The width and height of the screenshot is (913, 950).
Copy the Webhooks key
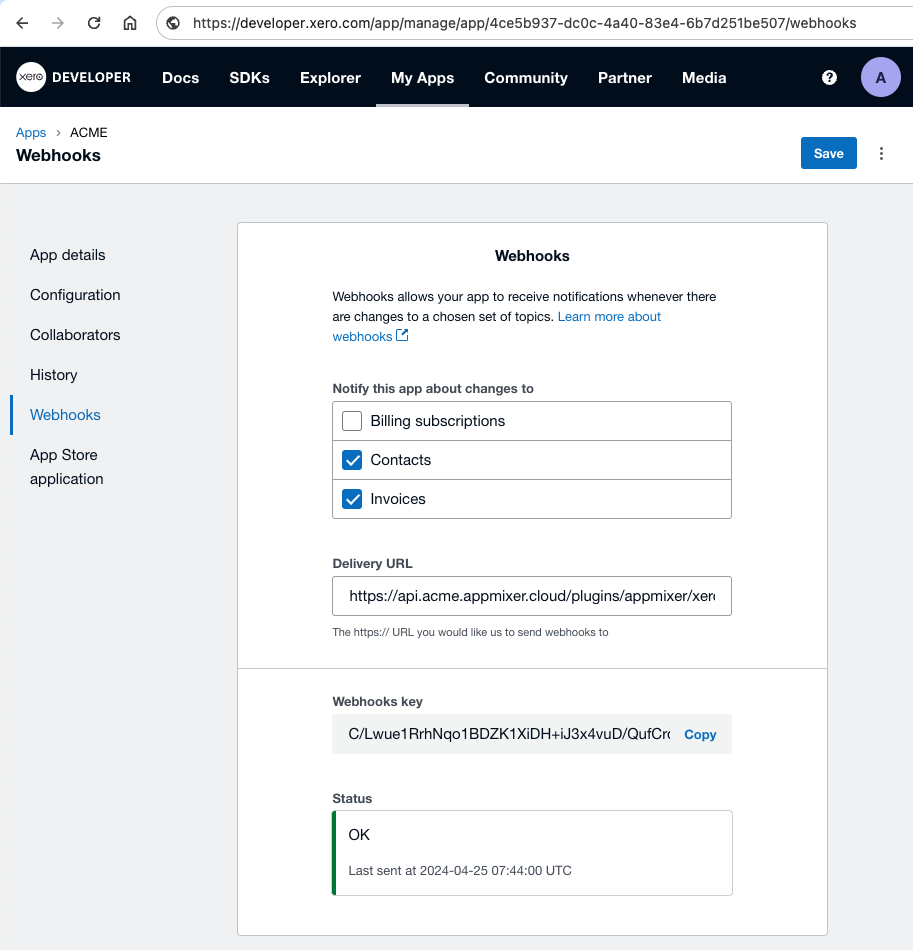point(700,734)
